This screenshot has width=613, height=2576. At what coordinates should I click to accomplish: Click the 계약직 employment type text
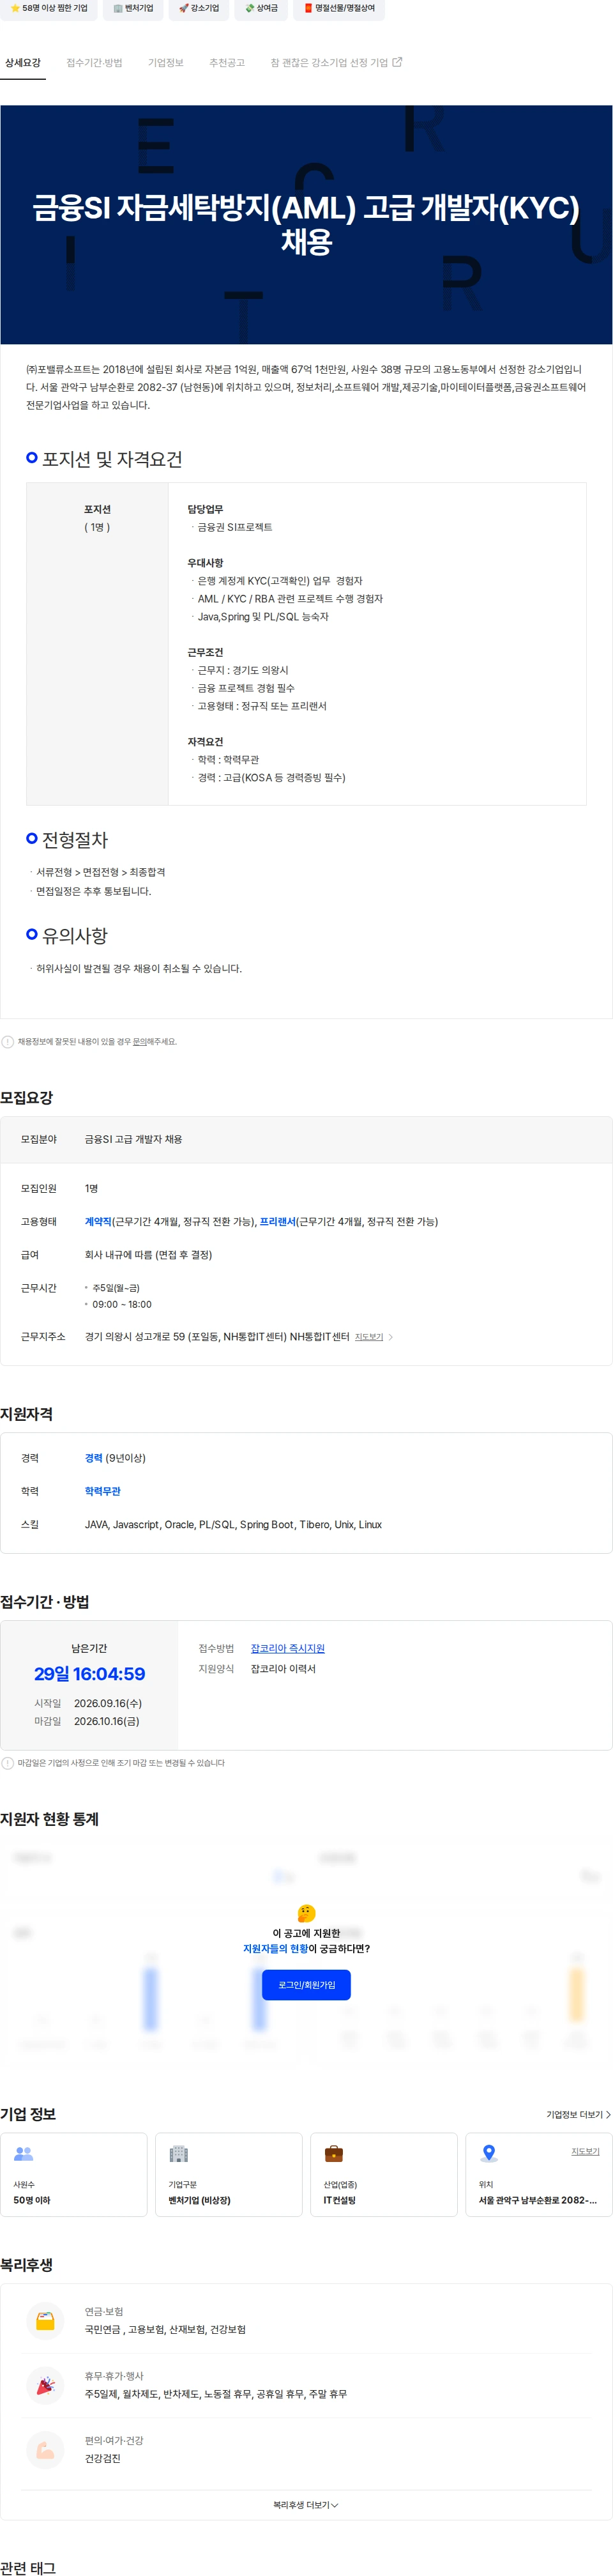[98, 1222]
